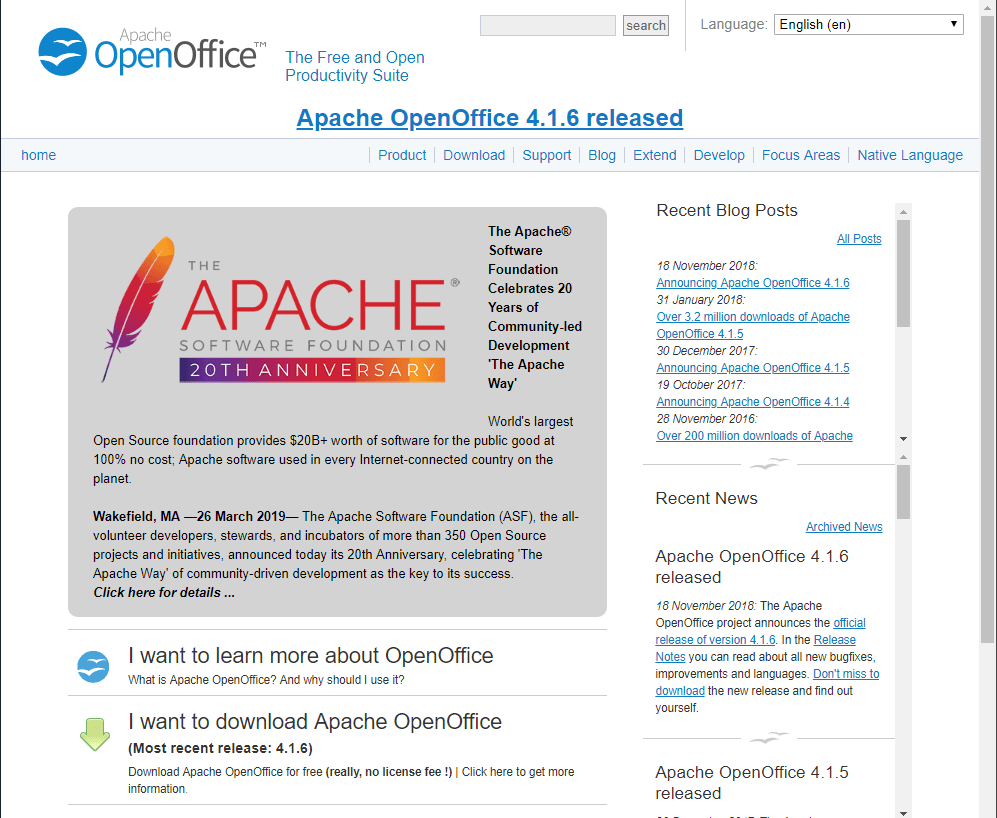This screenshot has height=818, width=997.
Task: Click the Recent News scrollbar thumb
Action: click(903, 492)
